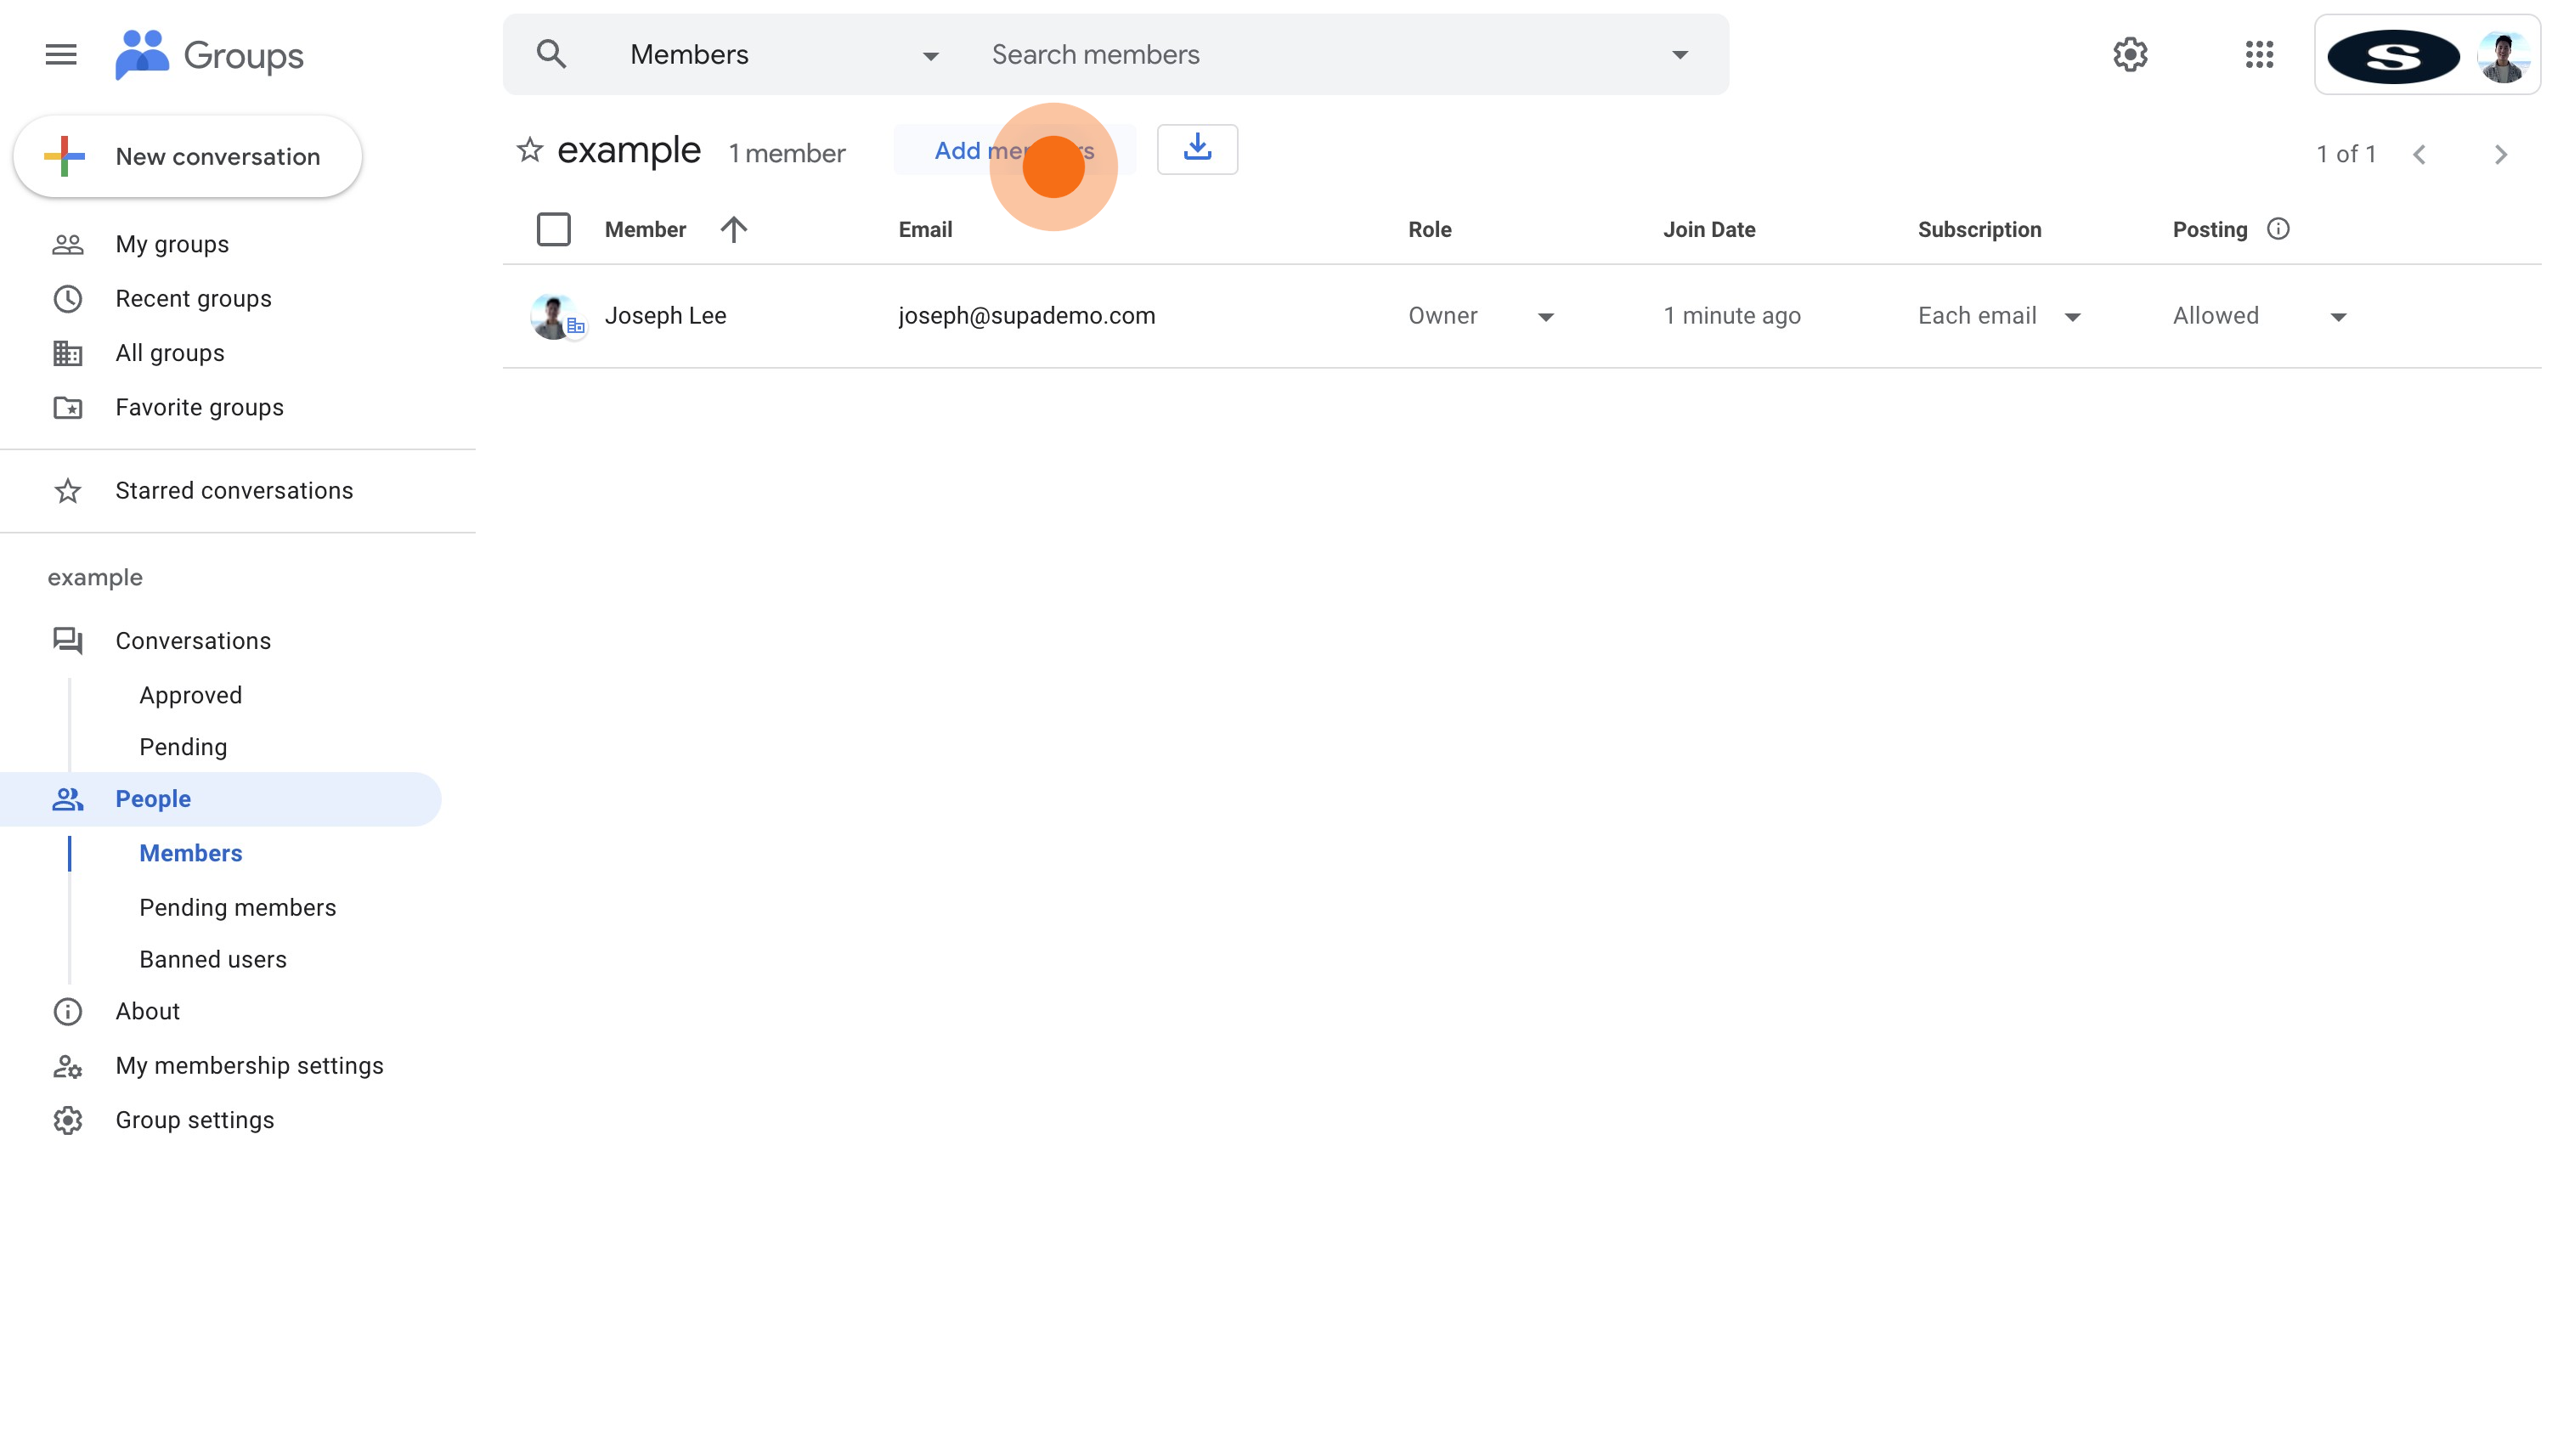
Task: Open the Google apps grid
Action: tap(2259, 54)
